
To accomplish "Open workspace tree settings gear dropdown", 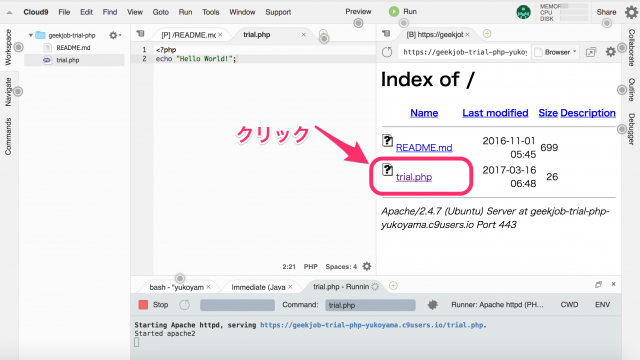I will click(115, 36).
